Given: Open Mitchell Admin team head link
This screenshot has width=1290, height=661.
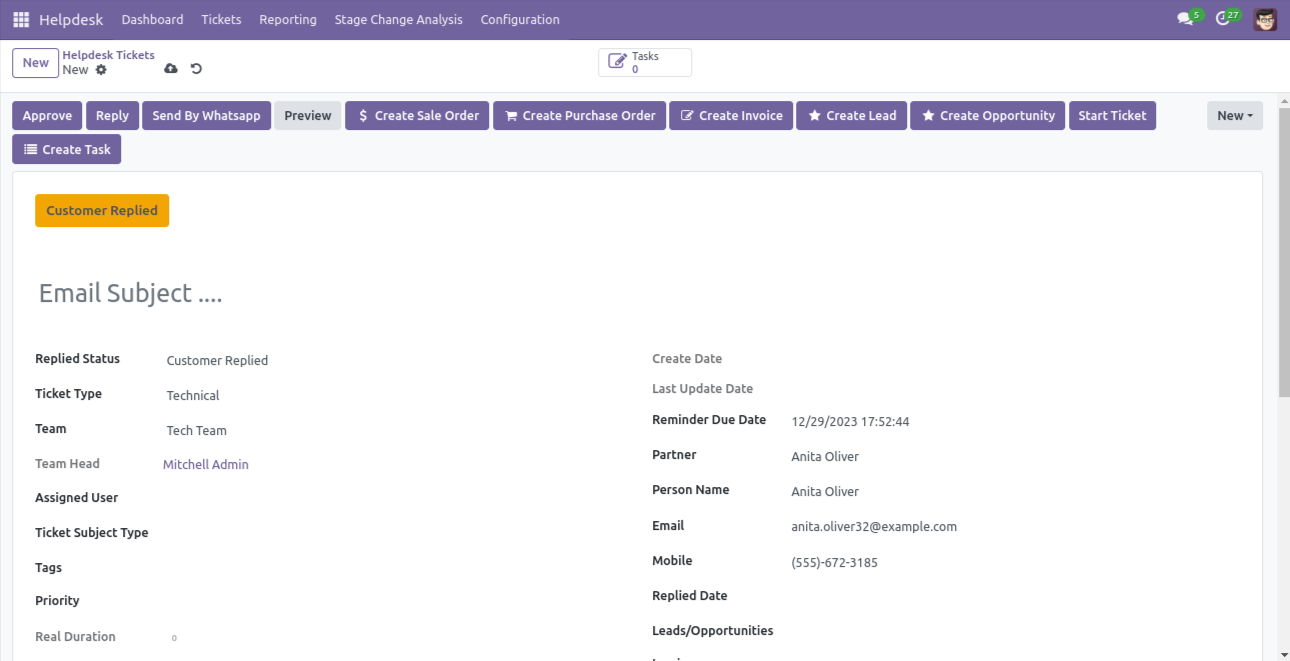Looking at the screenshot, I should (x=206, y=465).
